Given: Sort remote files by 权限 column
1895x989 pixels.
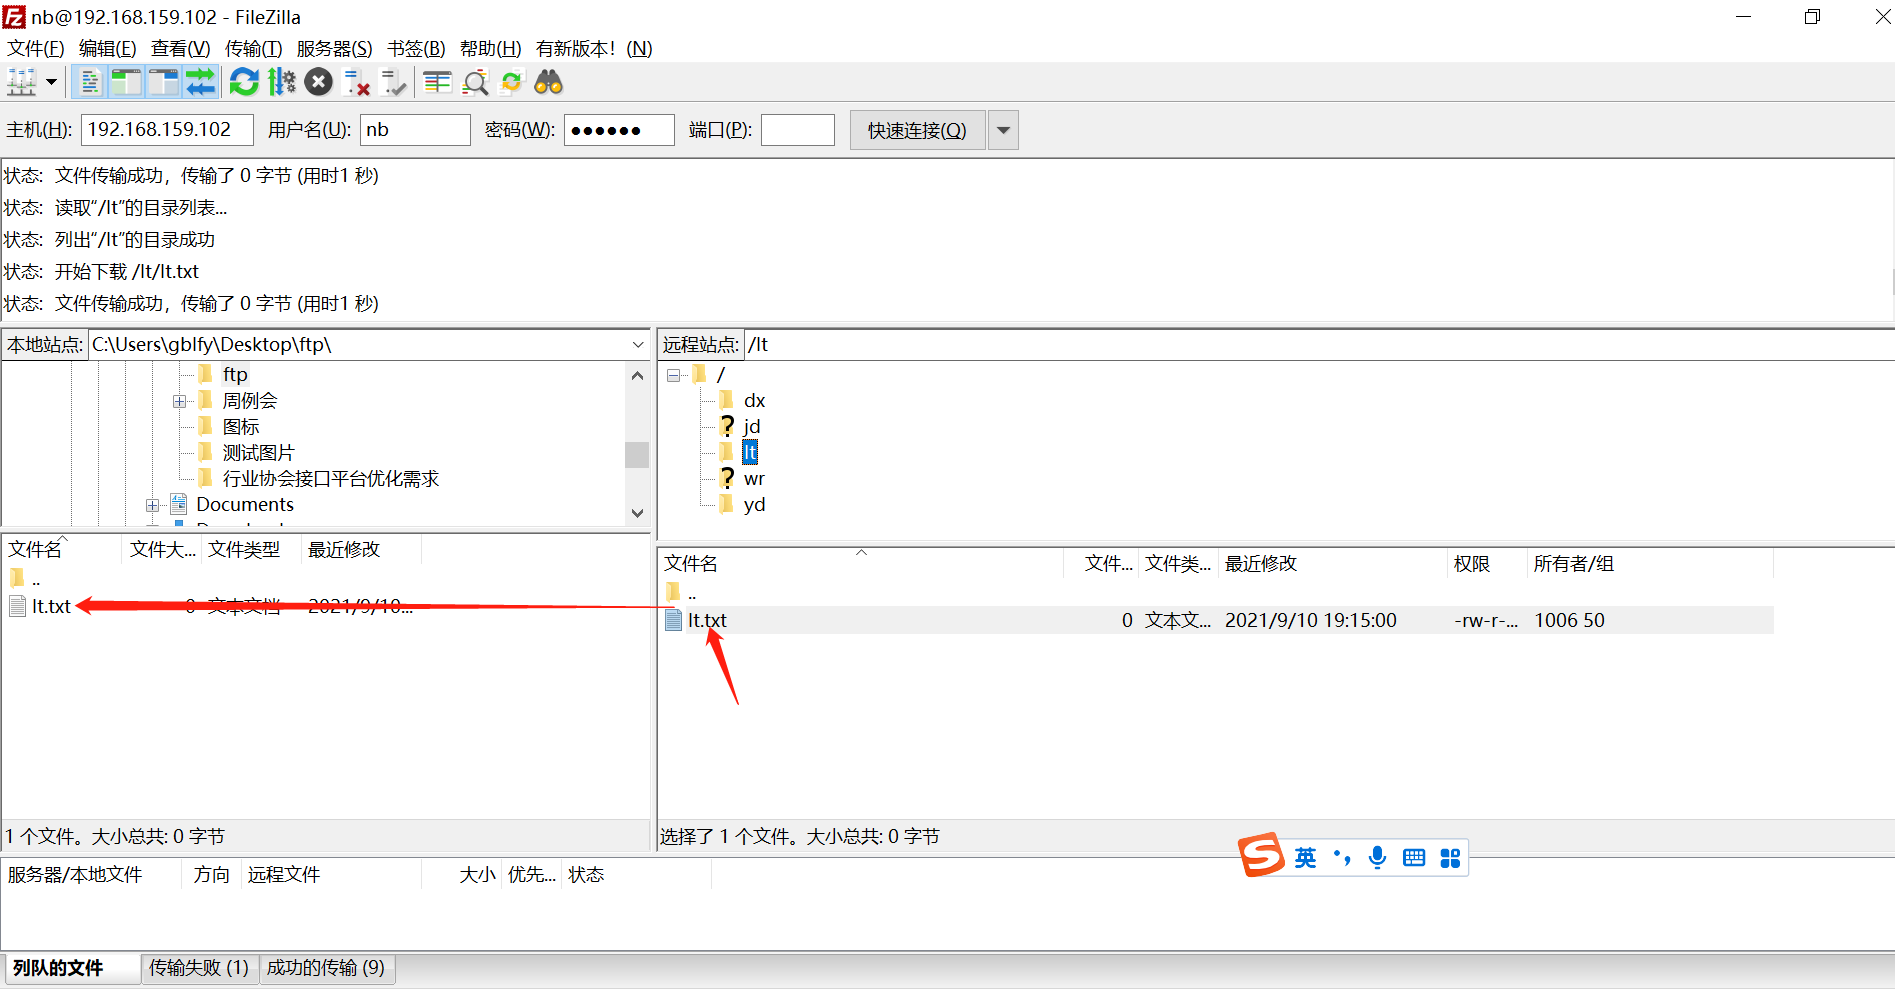Looking at the screenshot, I should (x=1486, y=564).
